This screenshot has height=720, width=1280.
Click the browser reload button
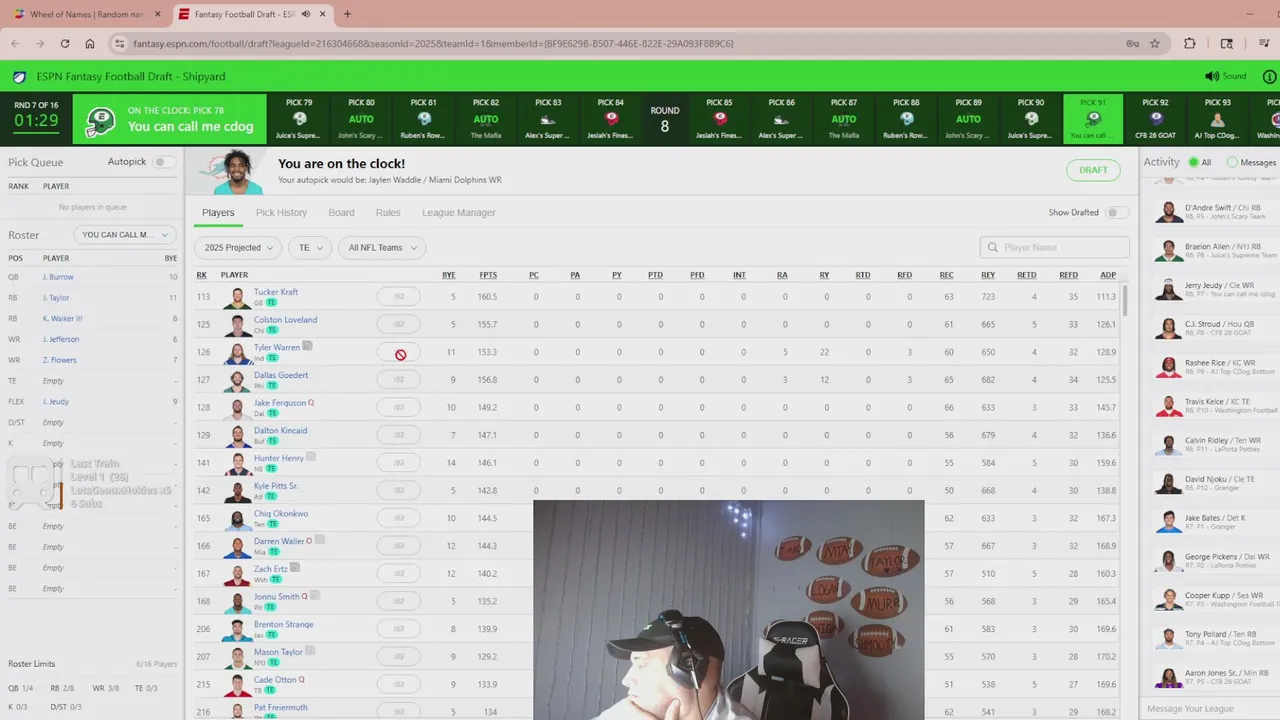pyautogui.click(x=65, y=44)
